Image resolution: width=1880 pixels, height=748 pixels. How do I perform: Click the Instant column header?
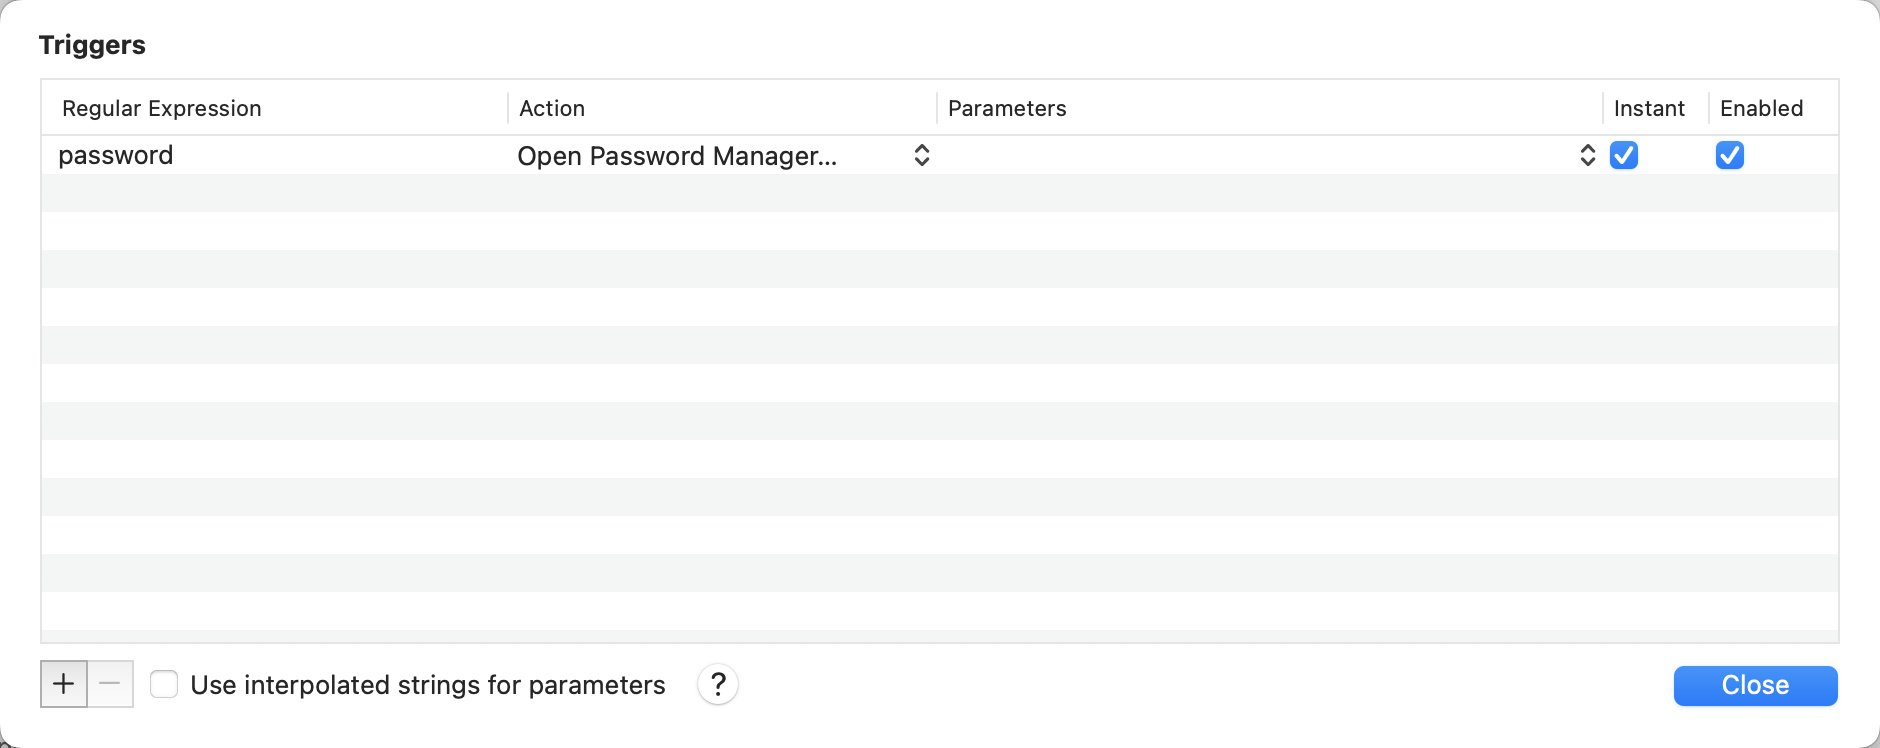point(1649,108)
